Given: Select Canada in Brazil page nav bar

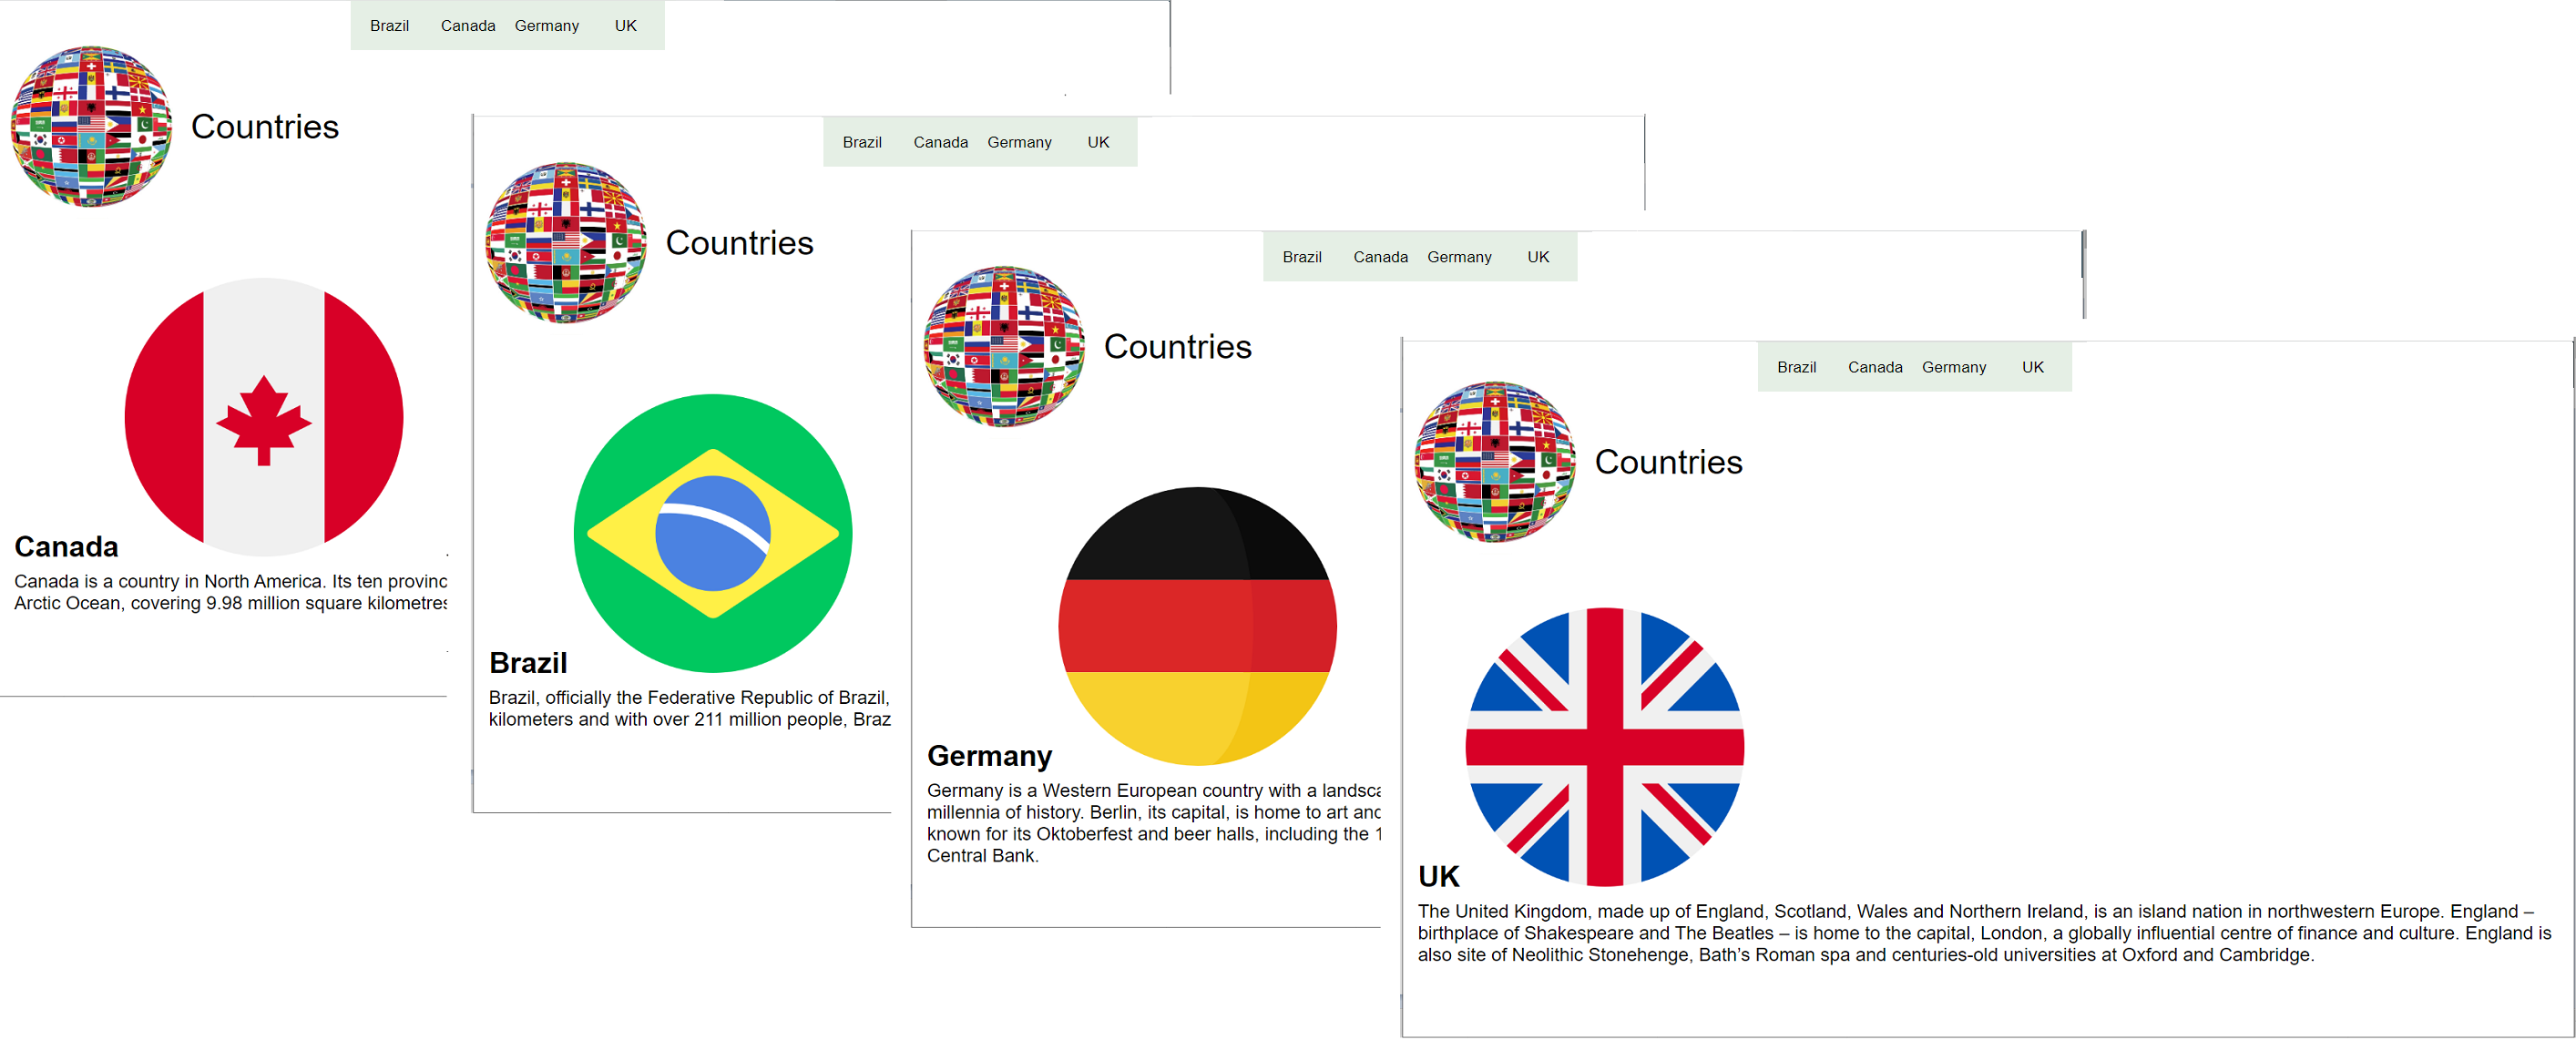Looking at the screenshot, I should pyautogui.click(x=940, y=142).
